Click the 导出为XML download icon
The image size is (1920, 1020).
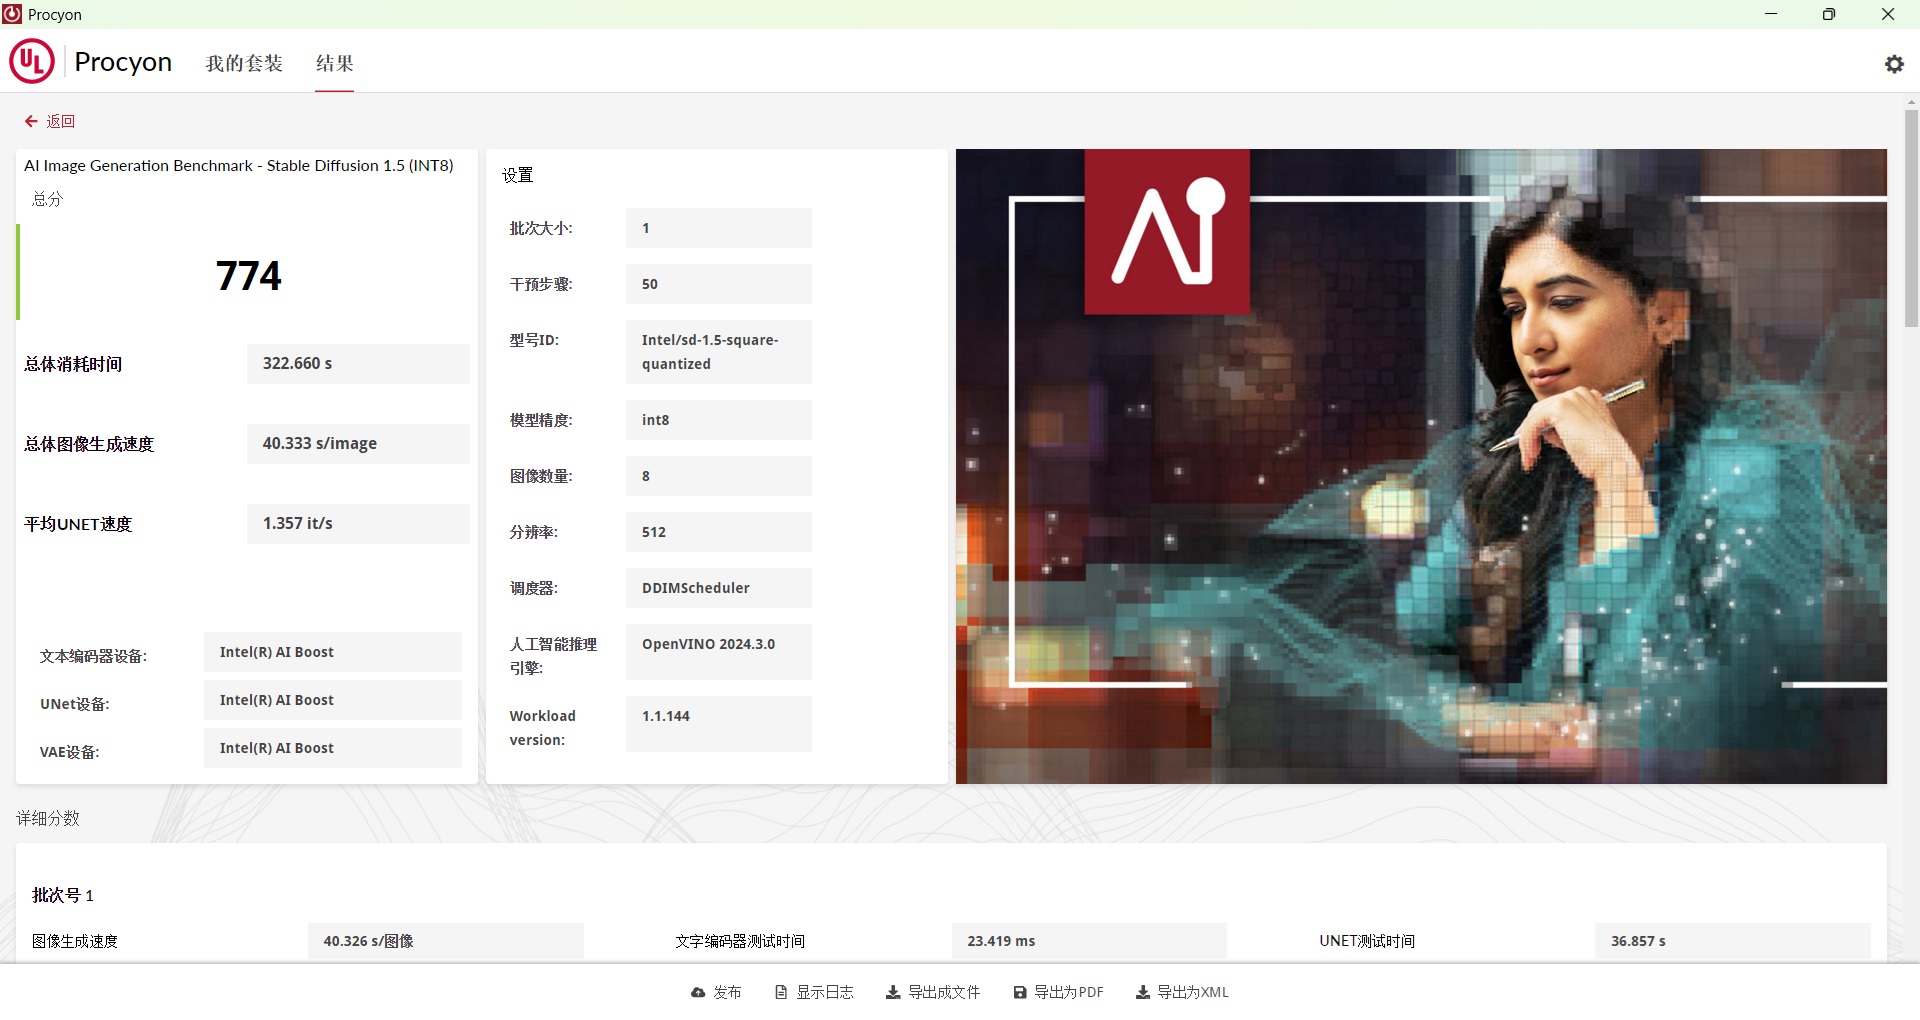pos(1143,992)
